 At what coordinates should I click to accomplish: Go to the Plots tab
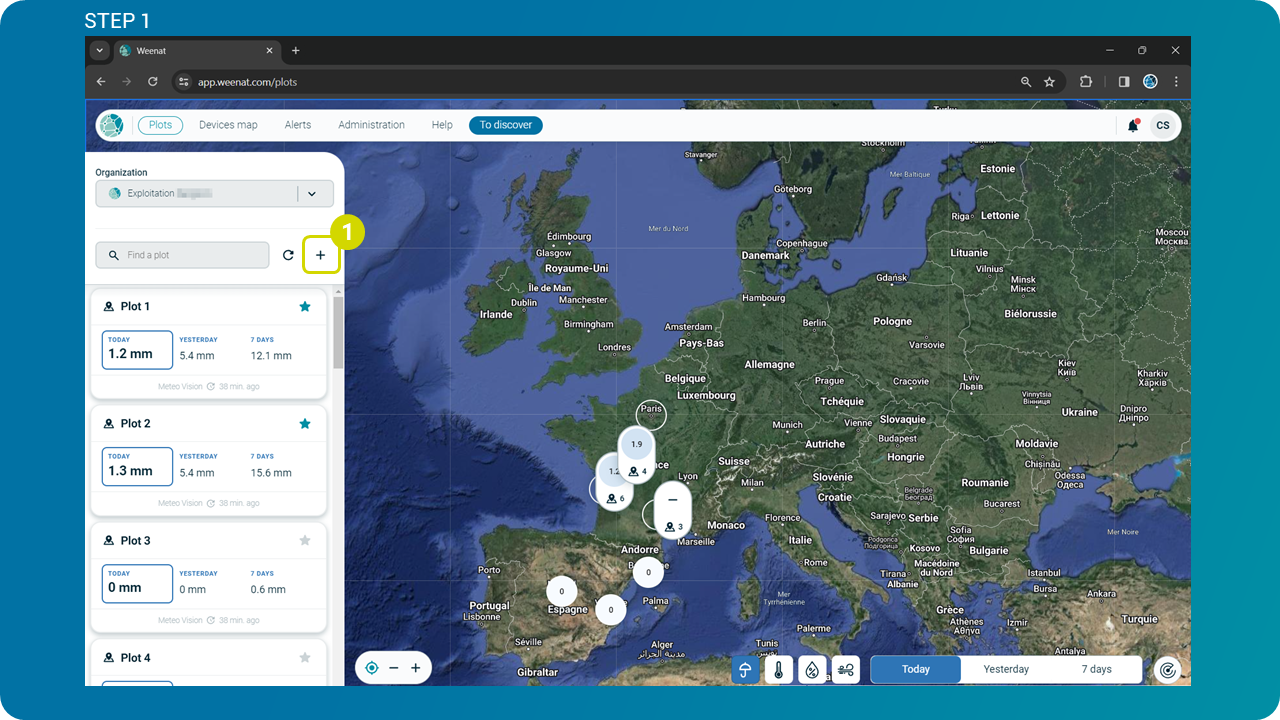pos(160,125)
